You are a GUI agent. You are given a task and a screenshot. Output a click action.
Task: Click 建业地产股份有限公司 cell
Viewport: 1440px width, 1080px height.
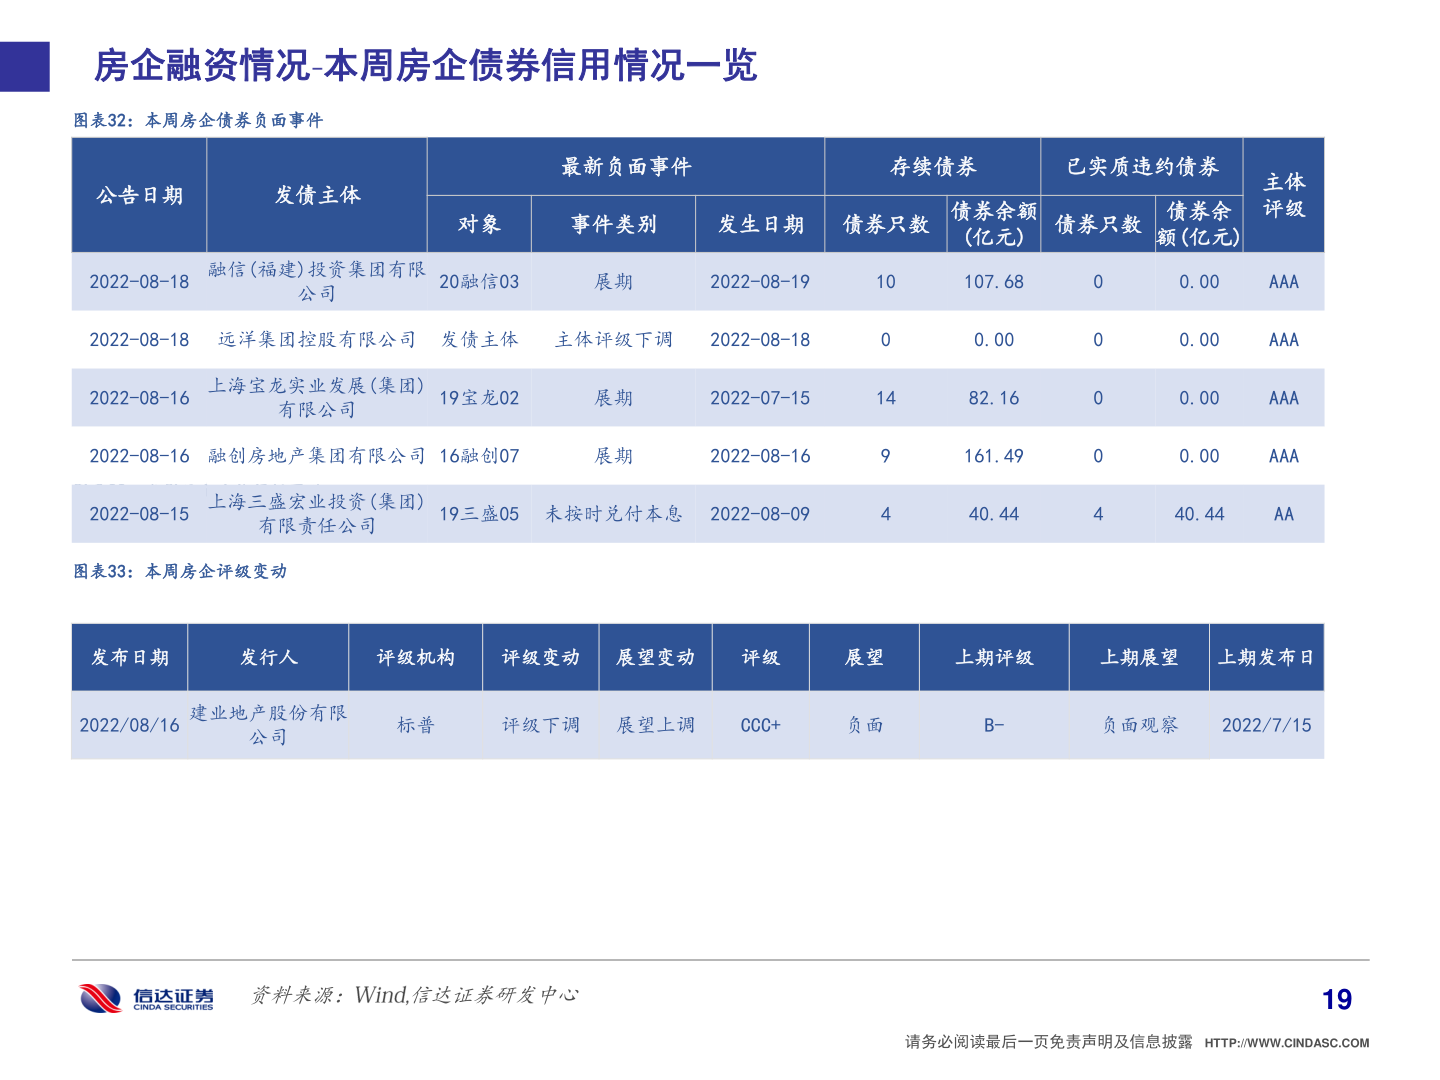click(x=268, y=725)
